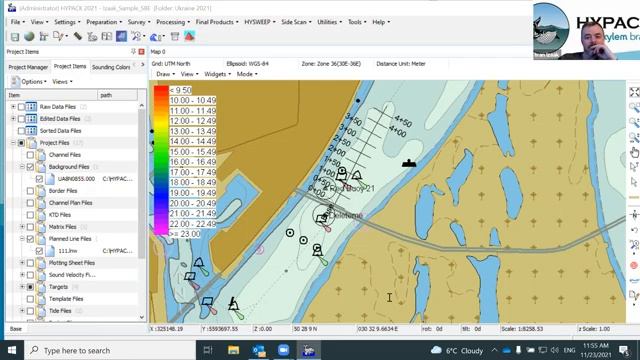Uncheck the Background Files checkbox
Viewport: 640px width, 360px height.
[x=30, y=167]
